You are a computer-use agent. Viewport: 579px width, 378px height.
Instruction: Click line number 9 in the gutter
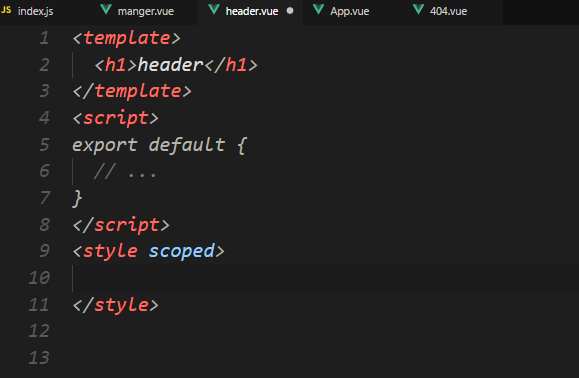click(x=44, y=251)
